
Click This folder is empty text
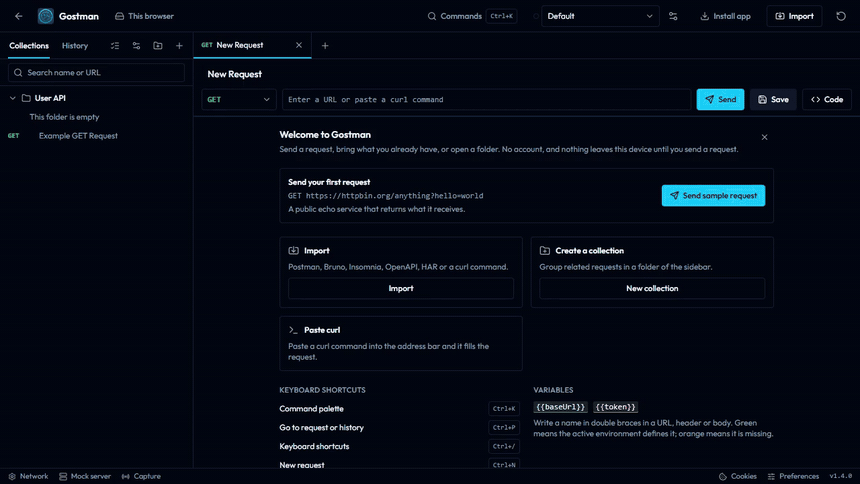pos(64,117)
